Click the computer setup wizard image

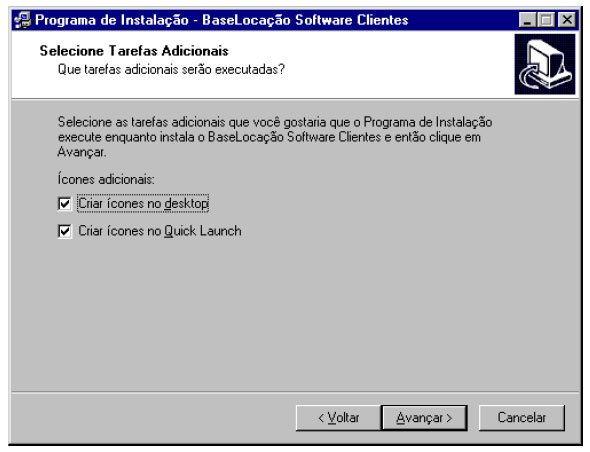click(x=544, y=64)
